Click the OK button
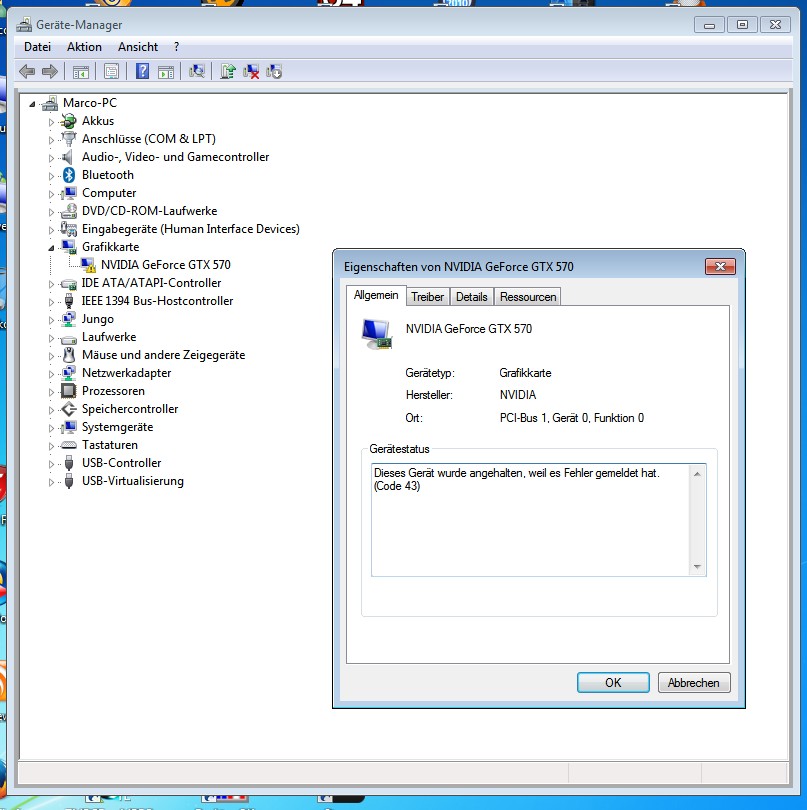807x810 pixels. (x=613, y=682)
